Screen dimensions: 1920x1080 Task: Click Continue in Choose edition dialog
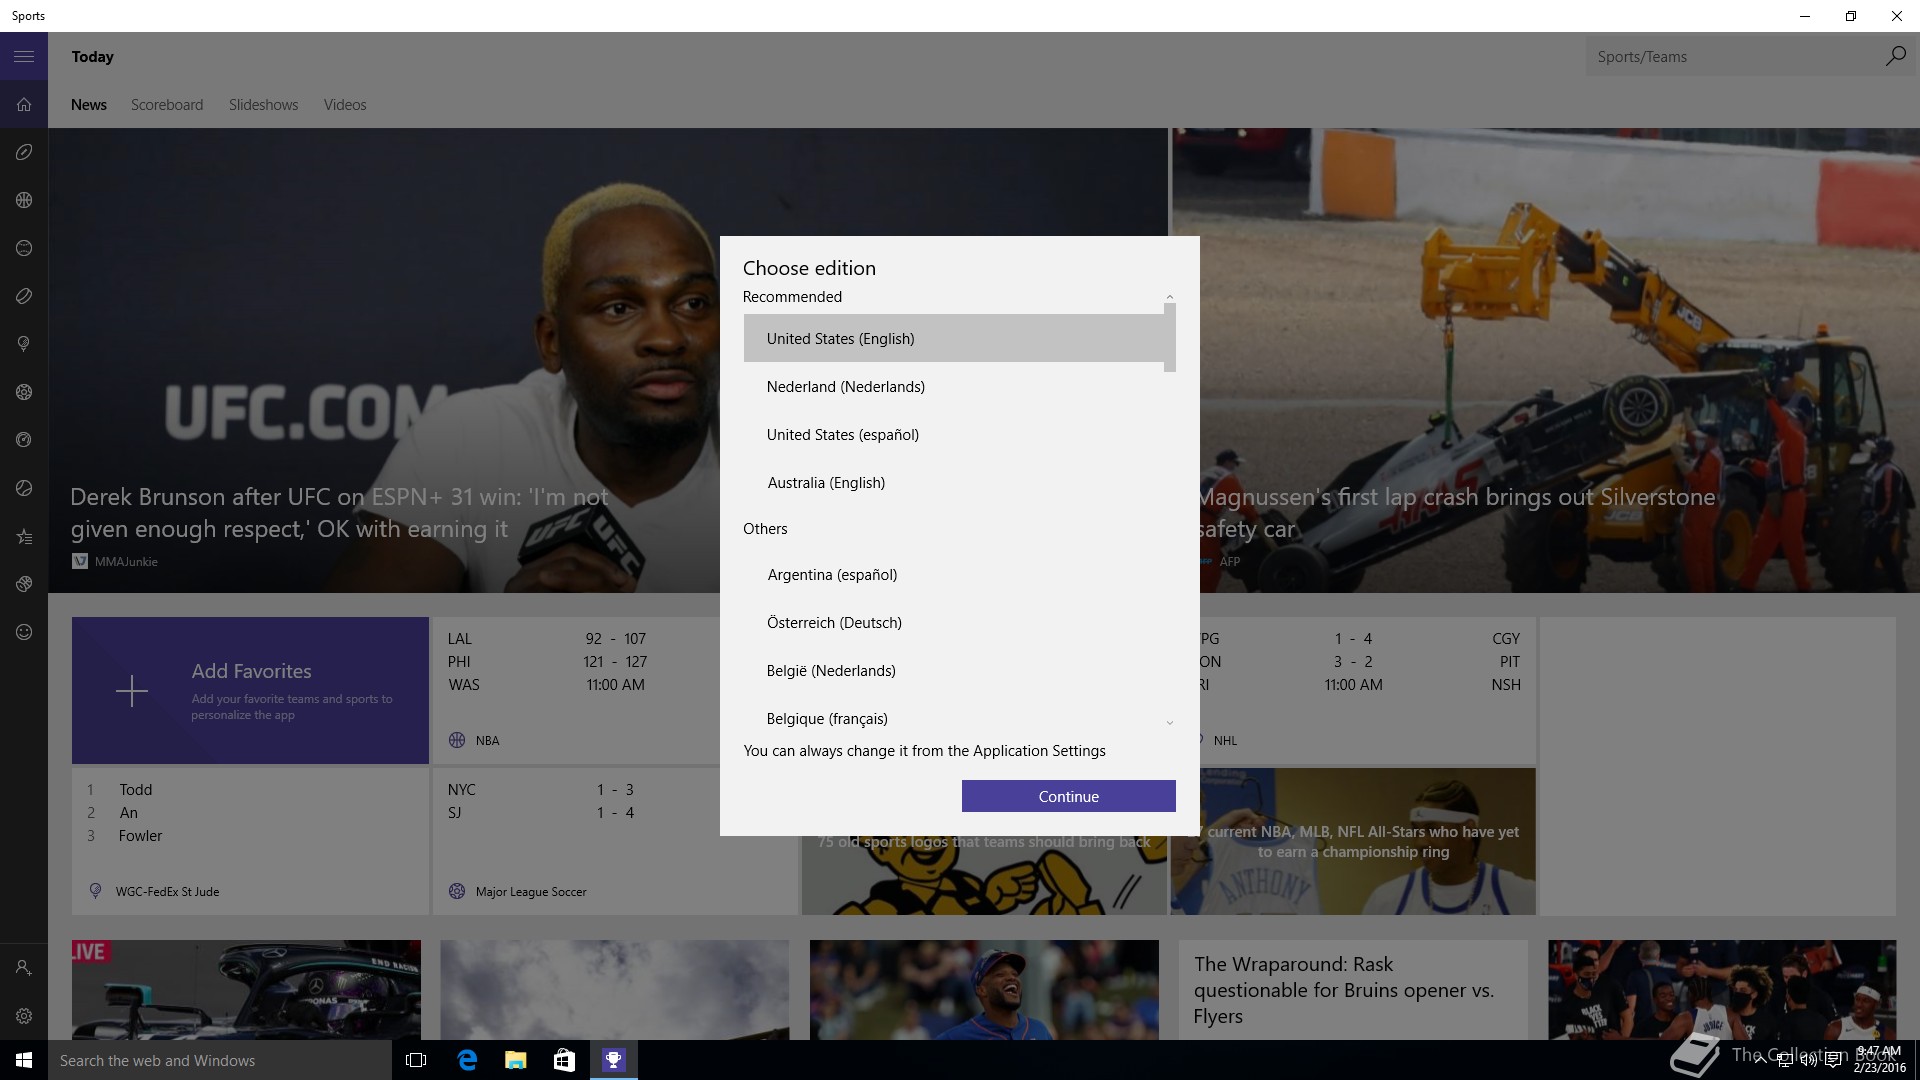click(x=1069, y=796)
